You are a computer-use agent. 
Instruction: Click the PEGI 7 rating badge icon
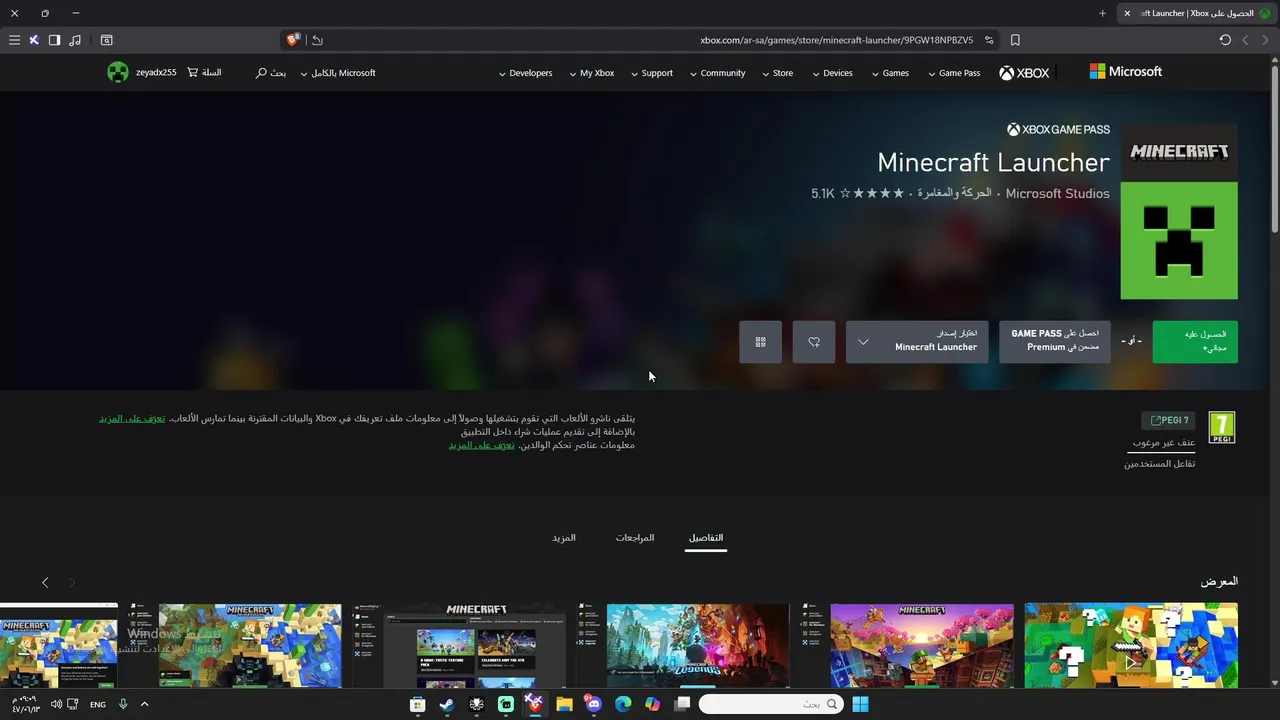1222,427
